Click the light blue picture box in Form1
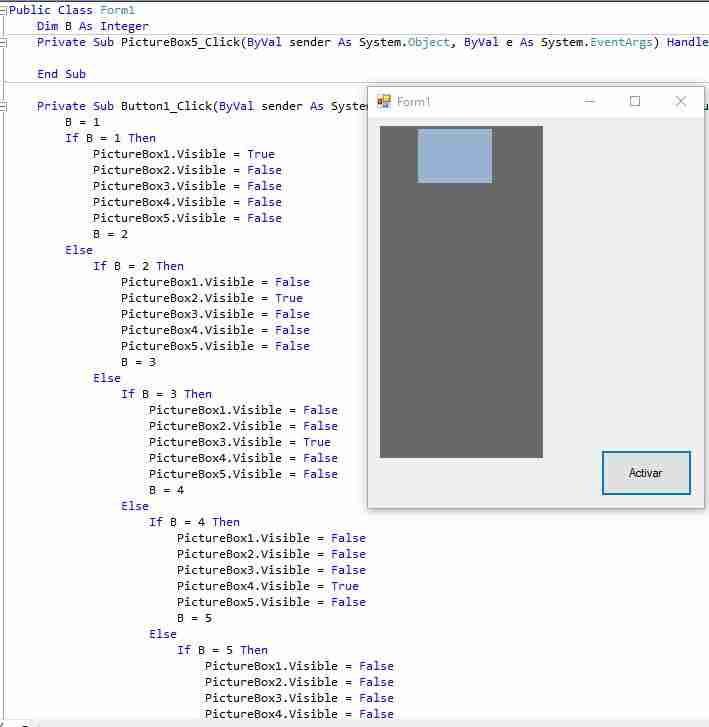 454,156
